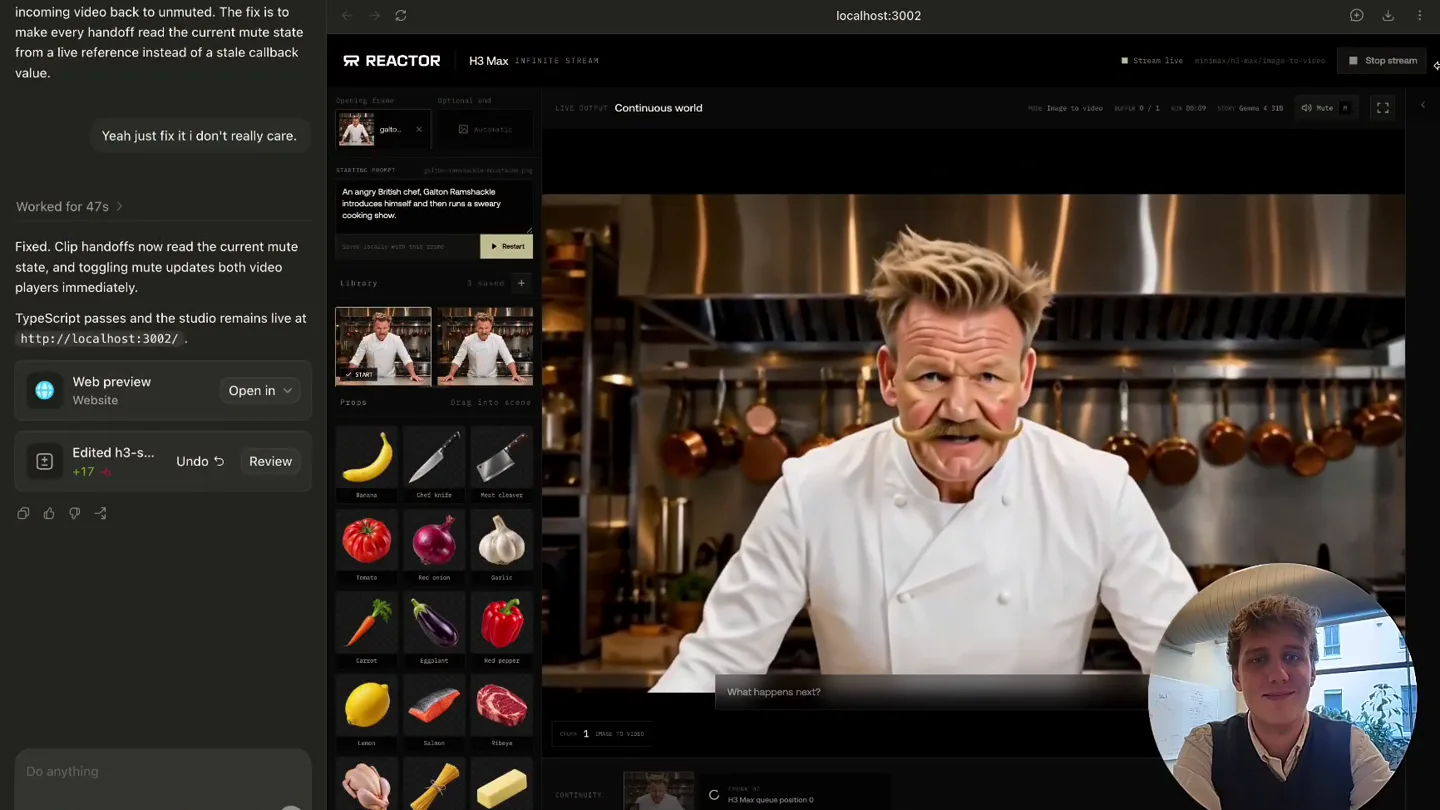Select the Red pepper prop
This screenshot has width=1440, height=810.
tap(502, 629)
